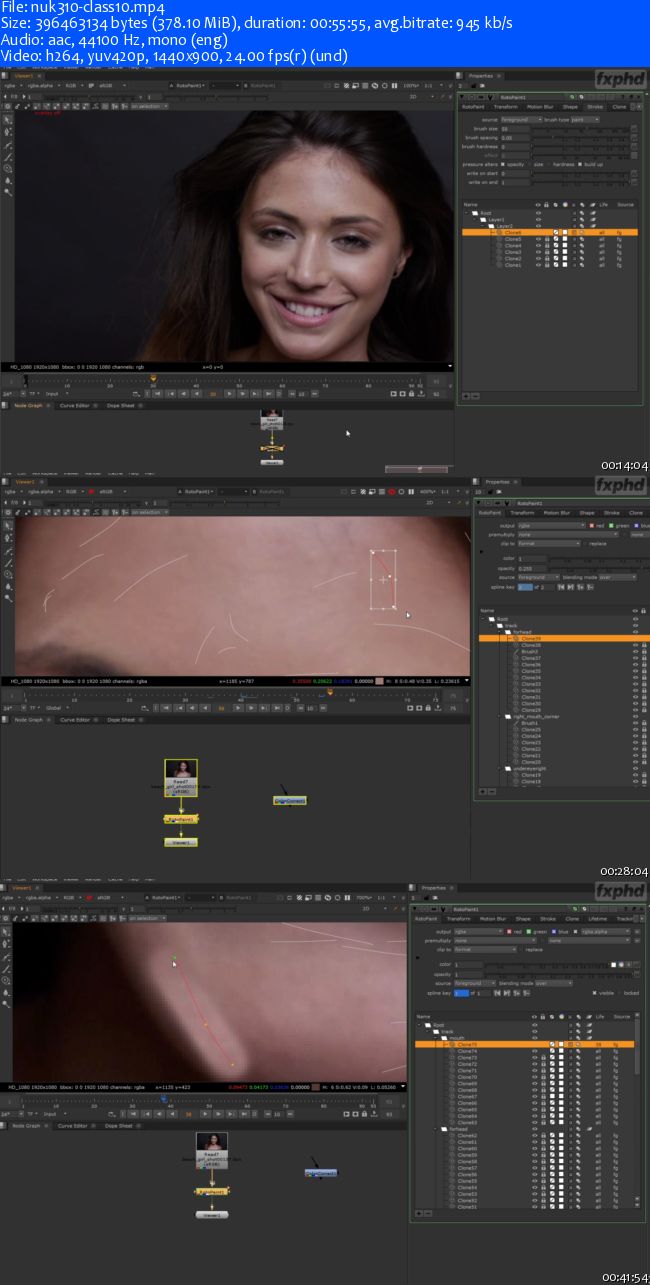Select the Select All tool in 00:14:04 frame
The height and width of the screenshot is (1285, 650).
tap(7, 120)
